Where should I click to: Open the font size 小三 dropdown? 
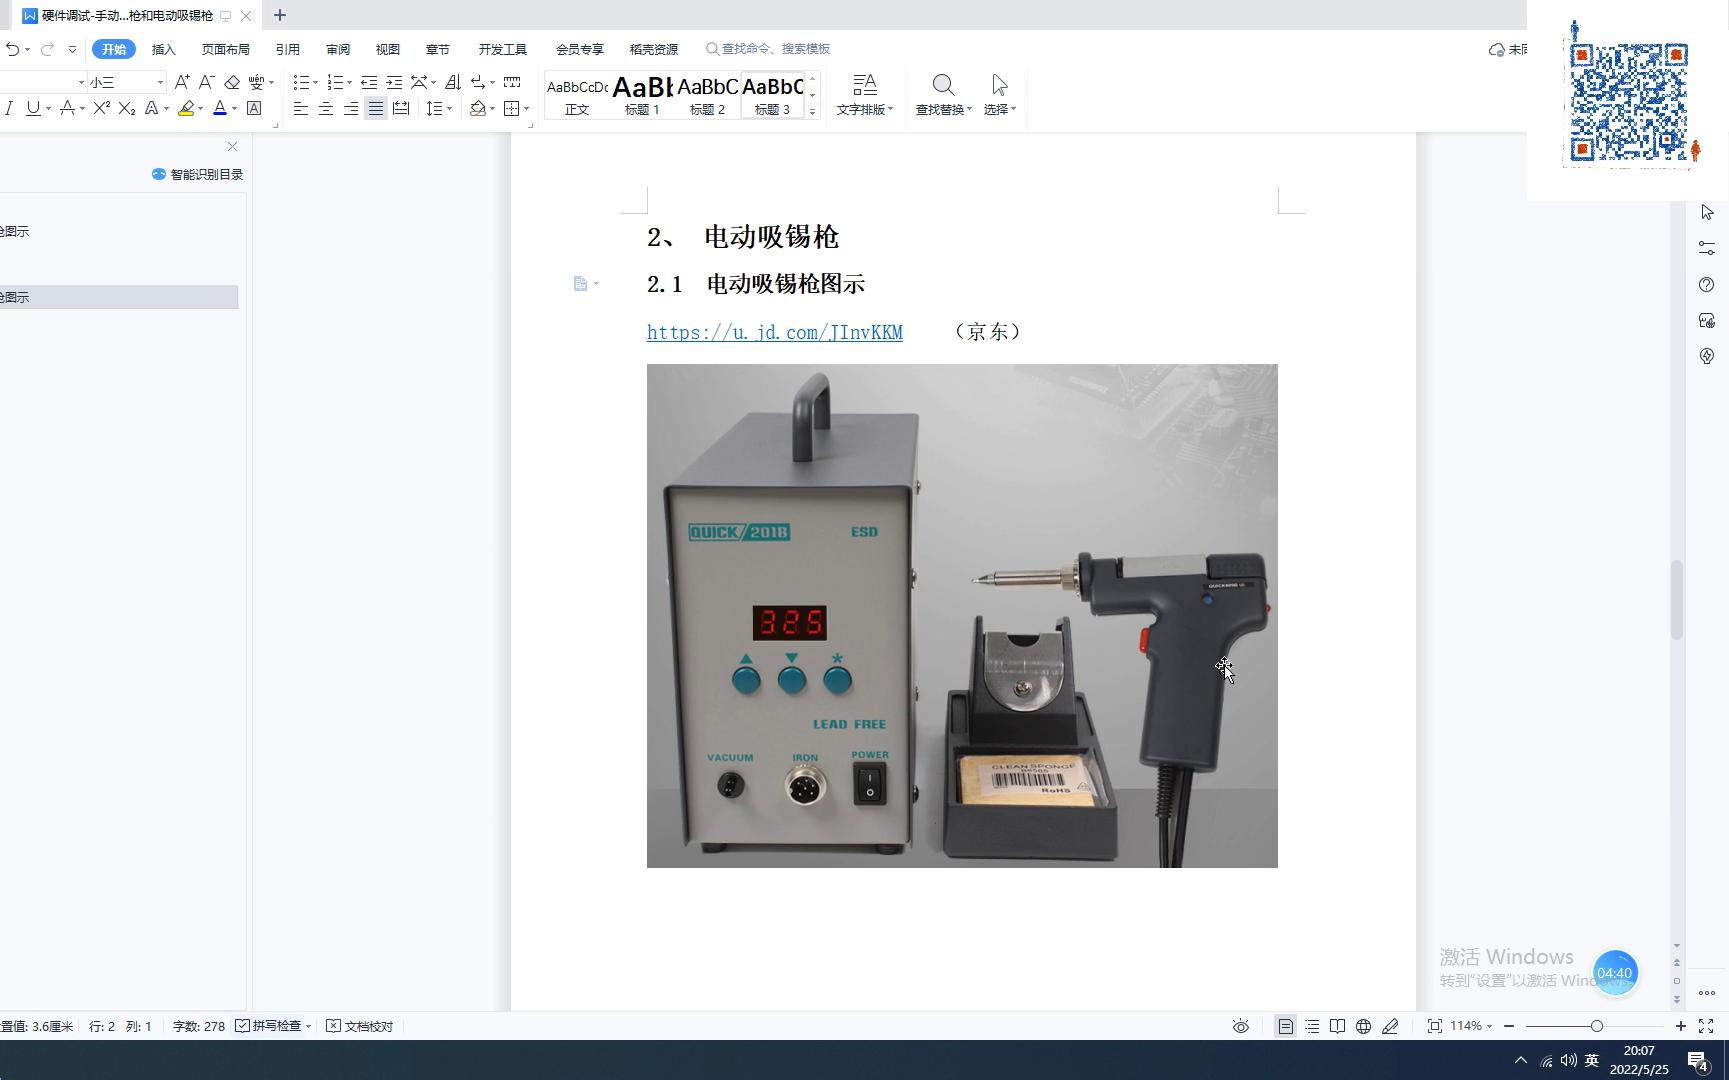160,82
